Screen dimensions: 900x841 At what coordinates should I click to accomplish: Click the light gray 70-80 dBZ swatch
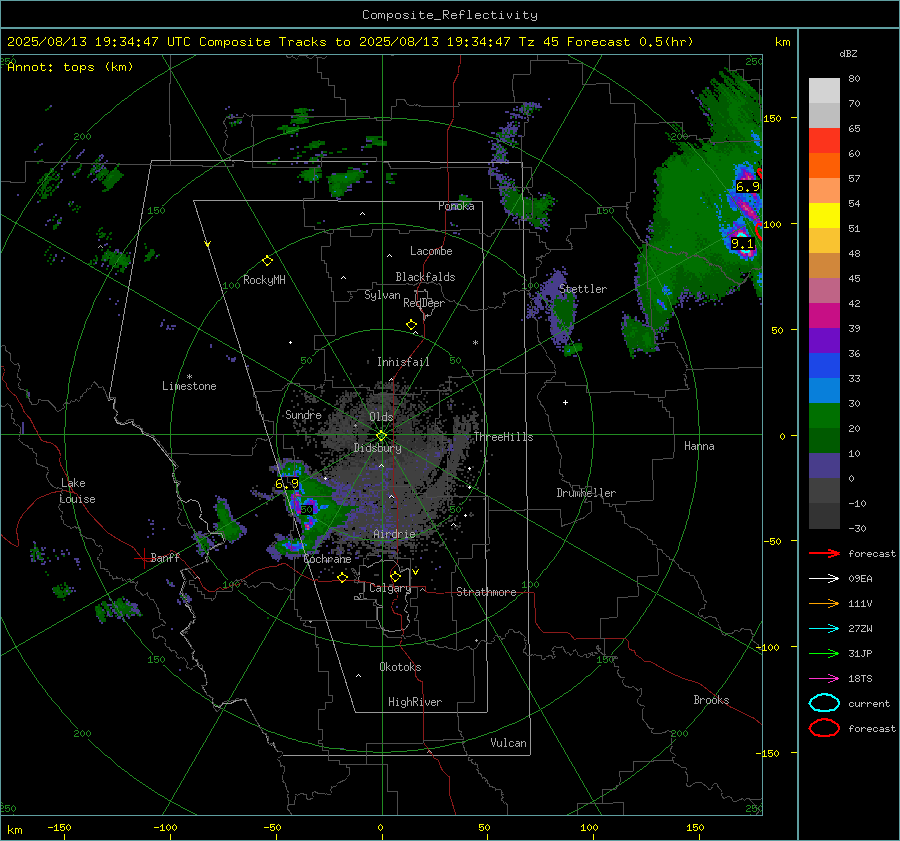(x=824, y=91)
